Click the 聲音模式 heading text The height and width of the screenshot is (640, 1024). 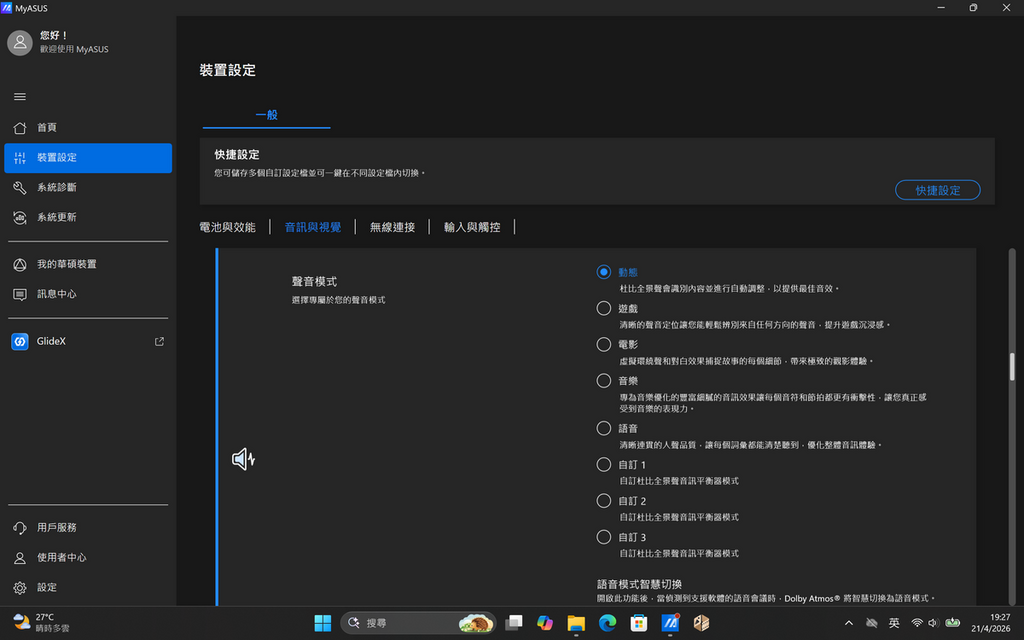pos(314,281)
